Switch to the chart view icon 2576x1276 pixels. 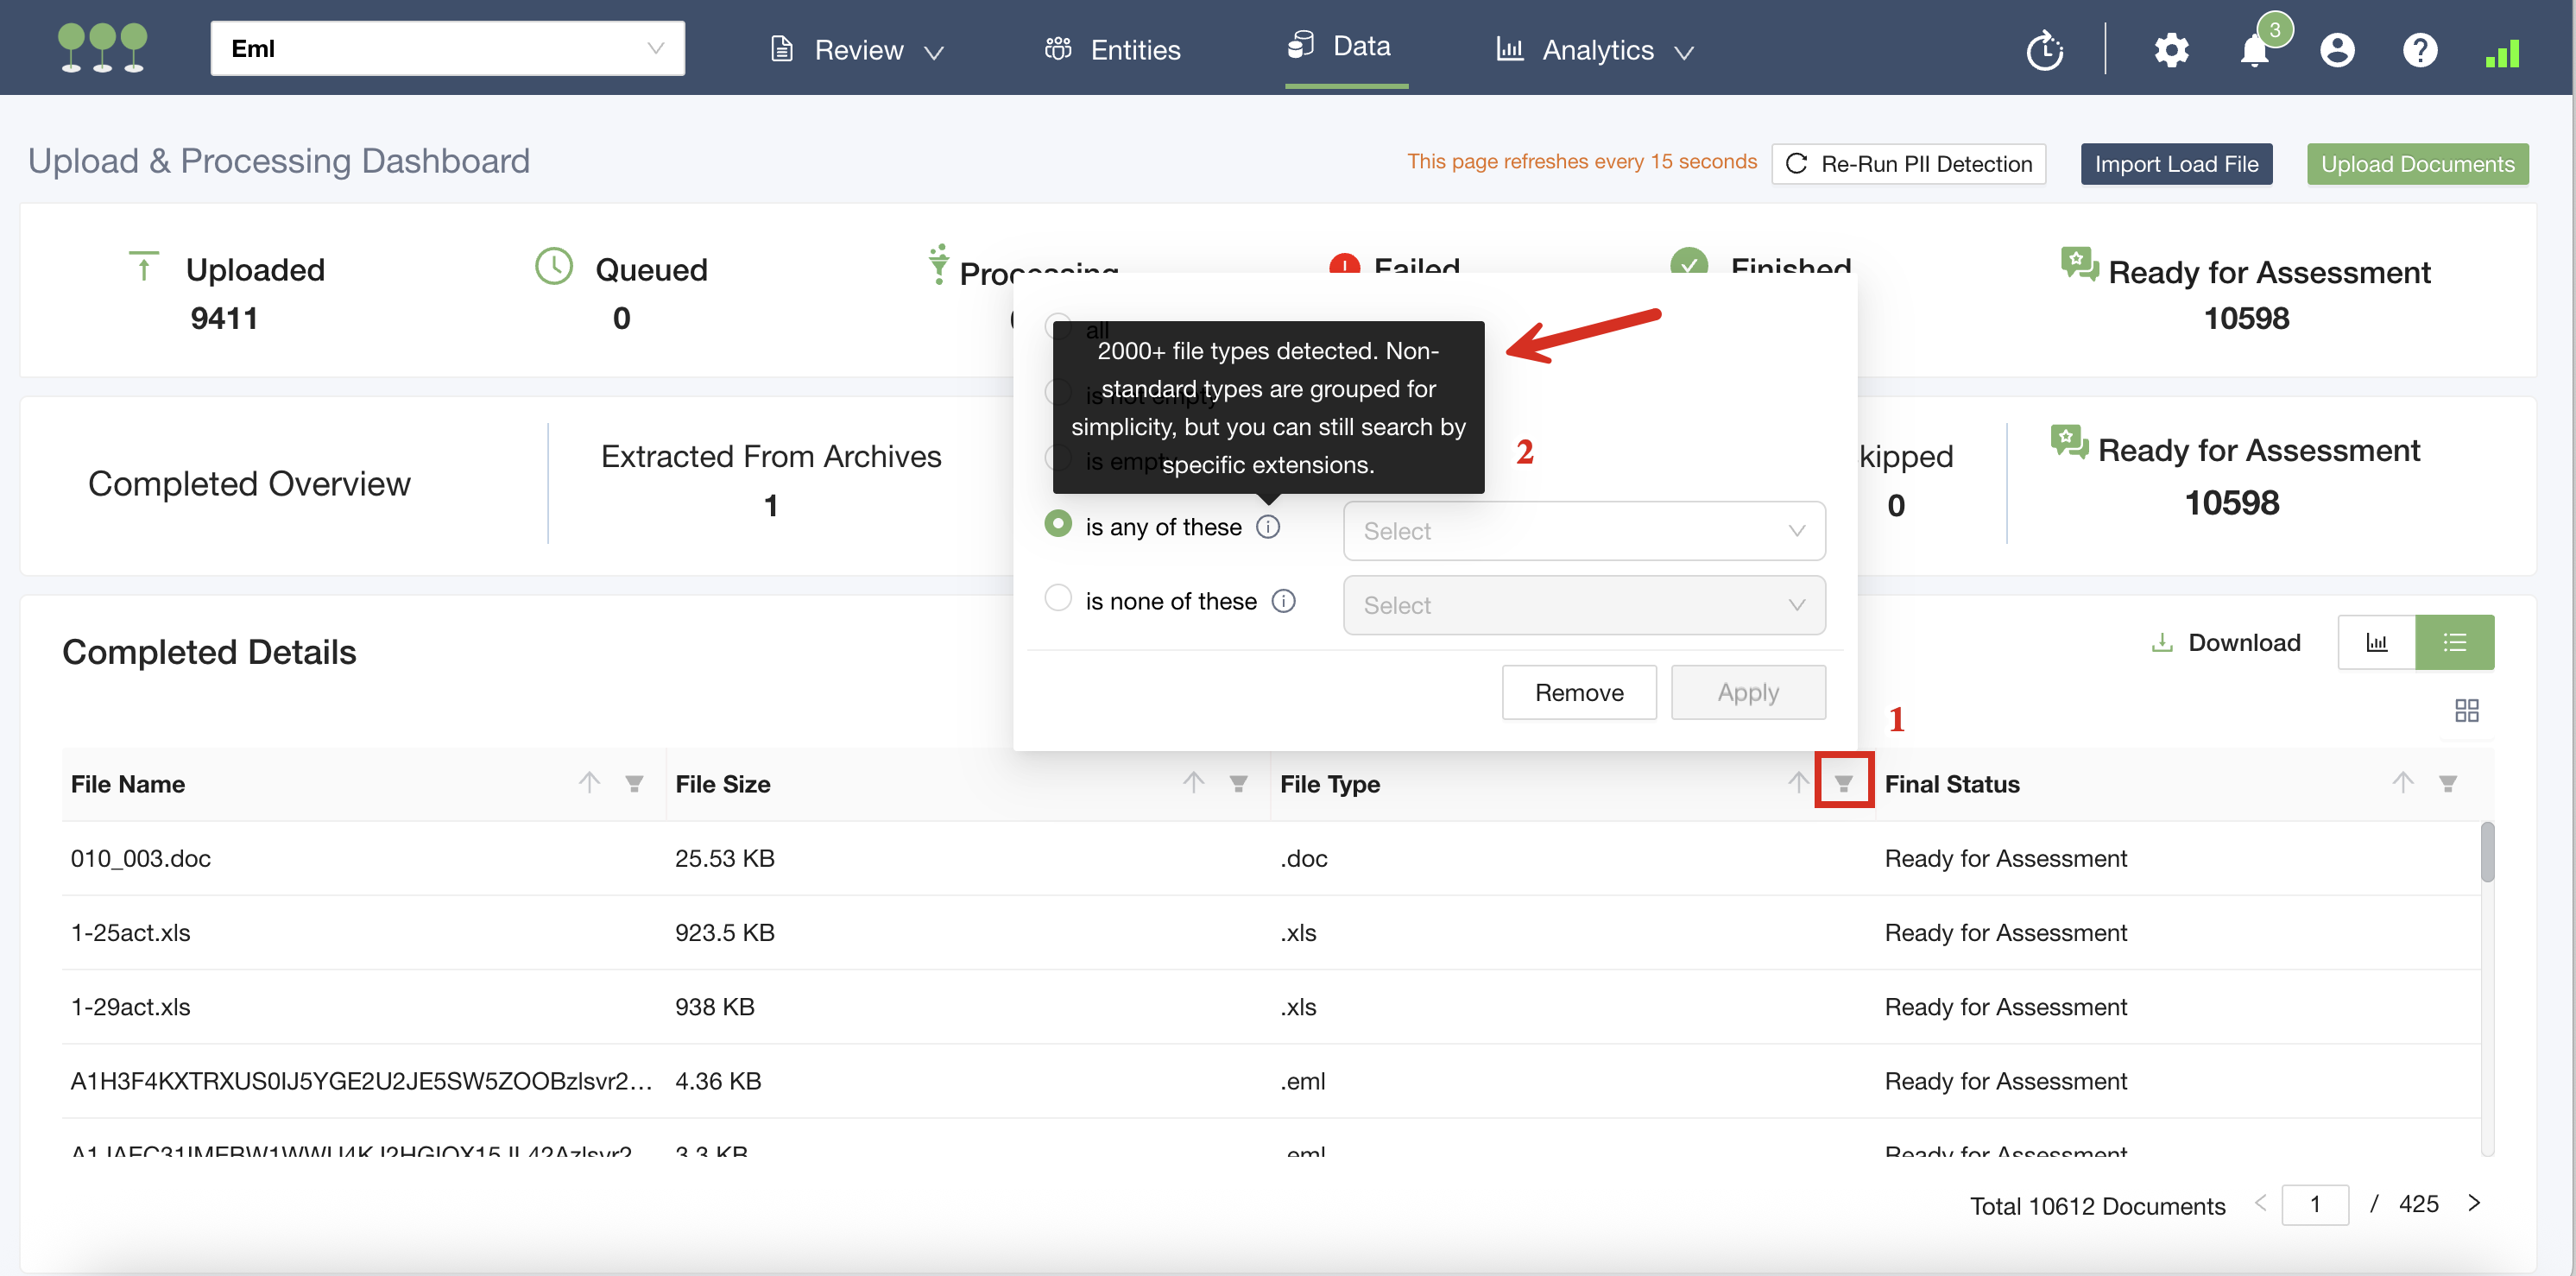[2376, 642]
